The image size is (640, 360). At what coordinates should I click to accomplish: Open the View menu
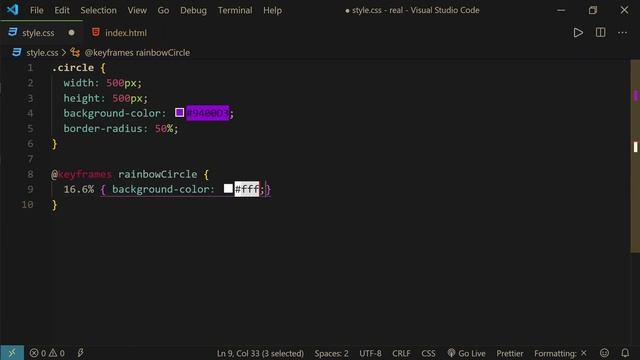tap(137, 10)
